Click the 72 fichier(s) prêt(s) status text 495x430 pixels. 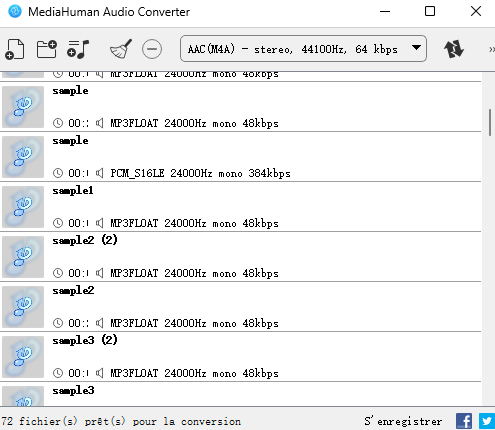pos(121,421)
